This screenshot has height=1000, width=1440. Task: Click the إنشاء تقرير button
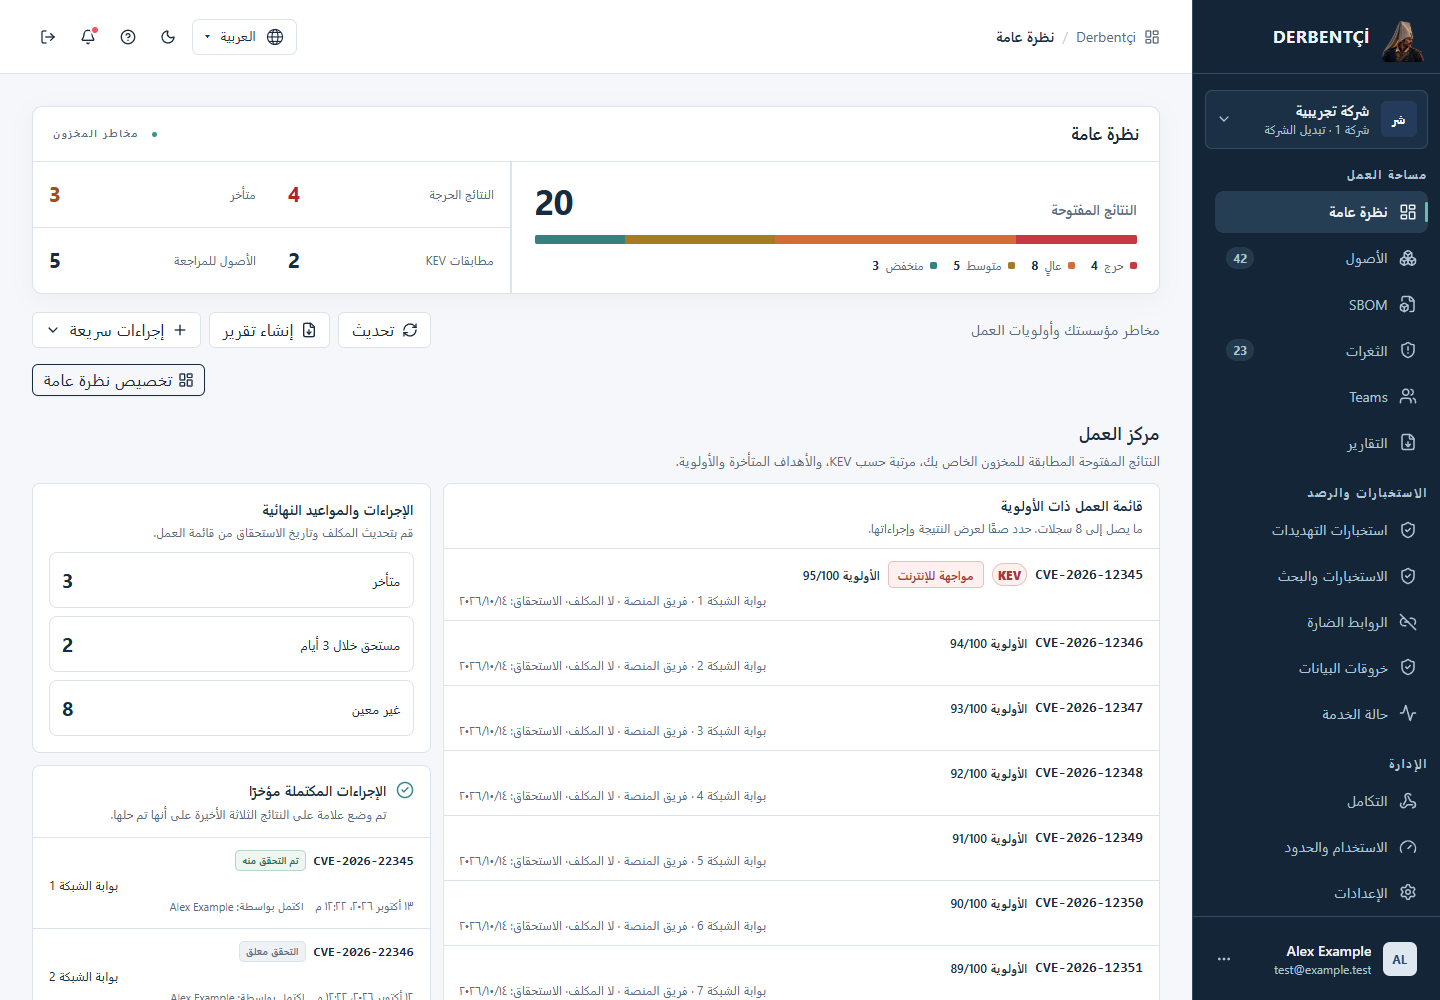(x=269, y=330)
